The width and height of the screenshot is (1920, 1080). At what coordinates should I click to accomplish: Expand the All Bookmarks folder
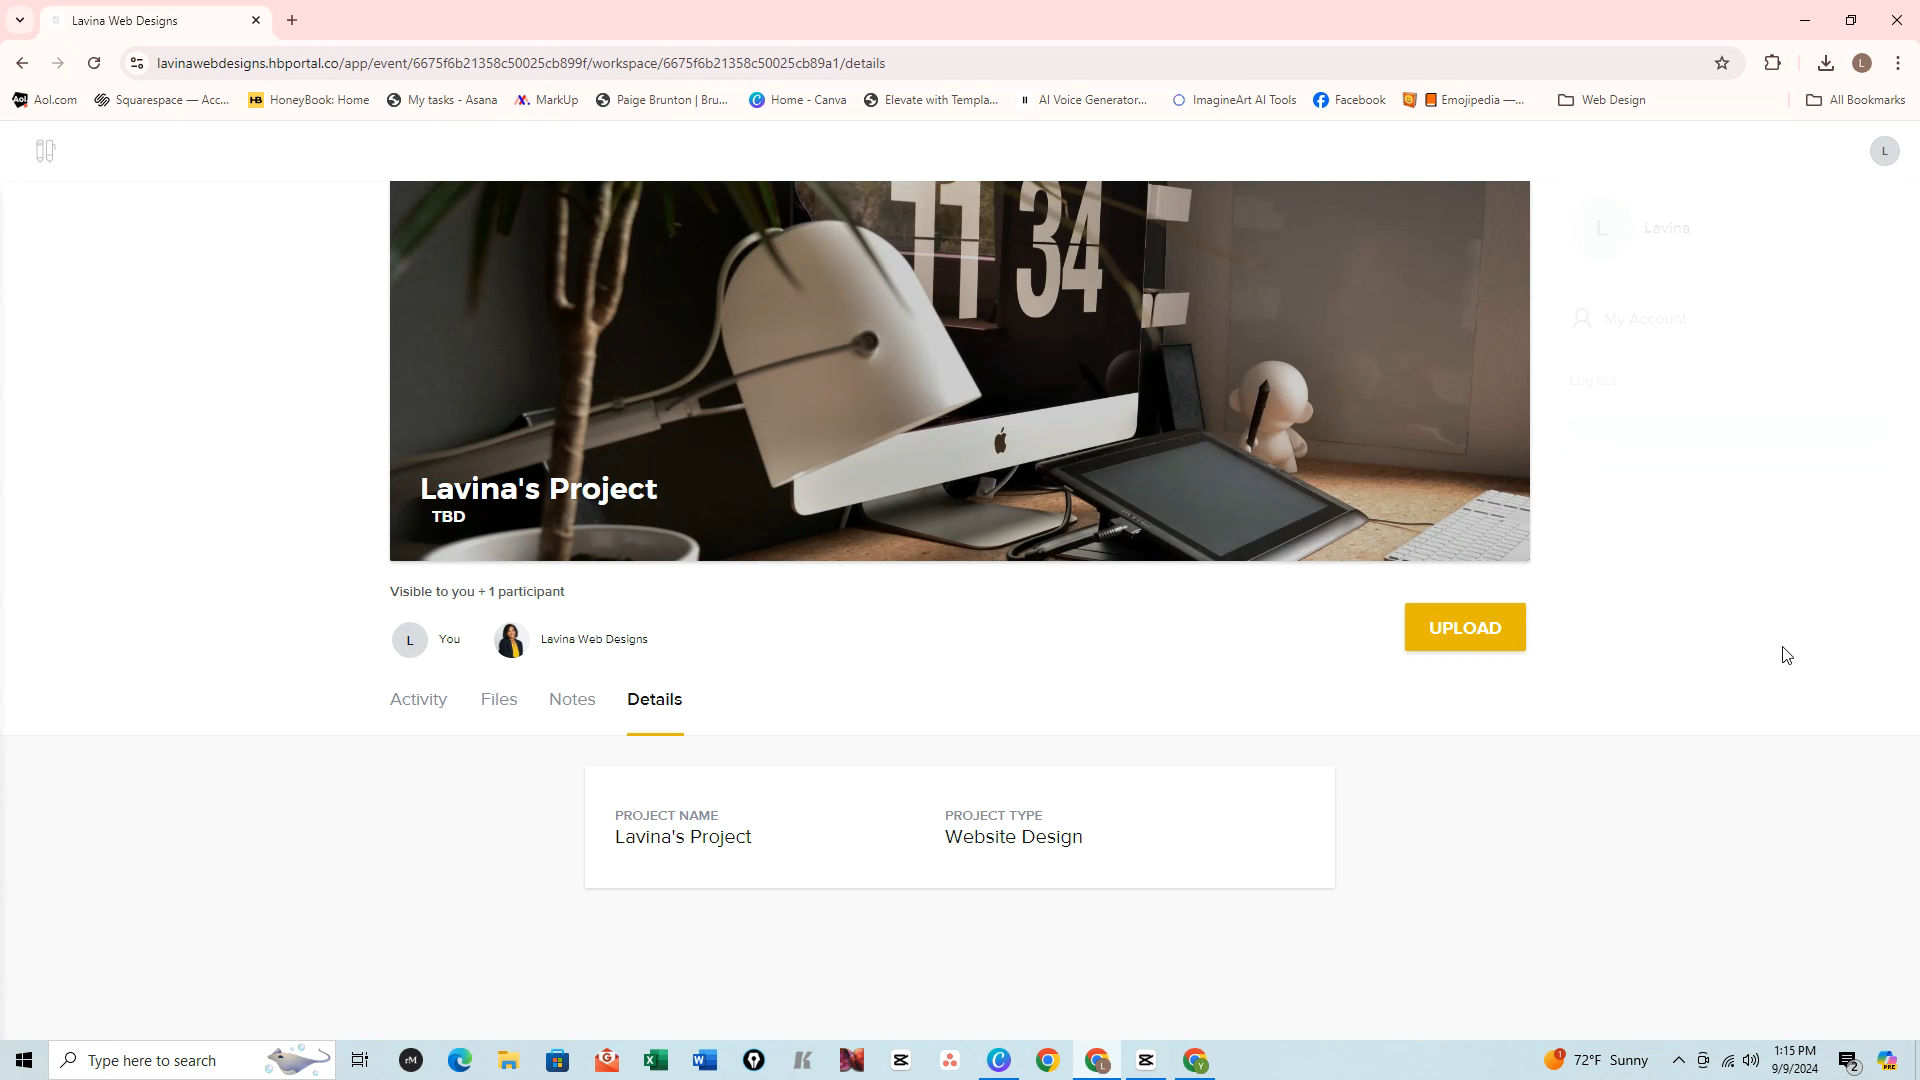(x=1856, y=100)
